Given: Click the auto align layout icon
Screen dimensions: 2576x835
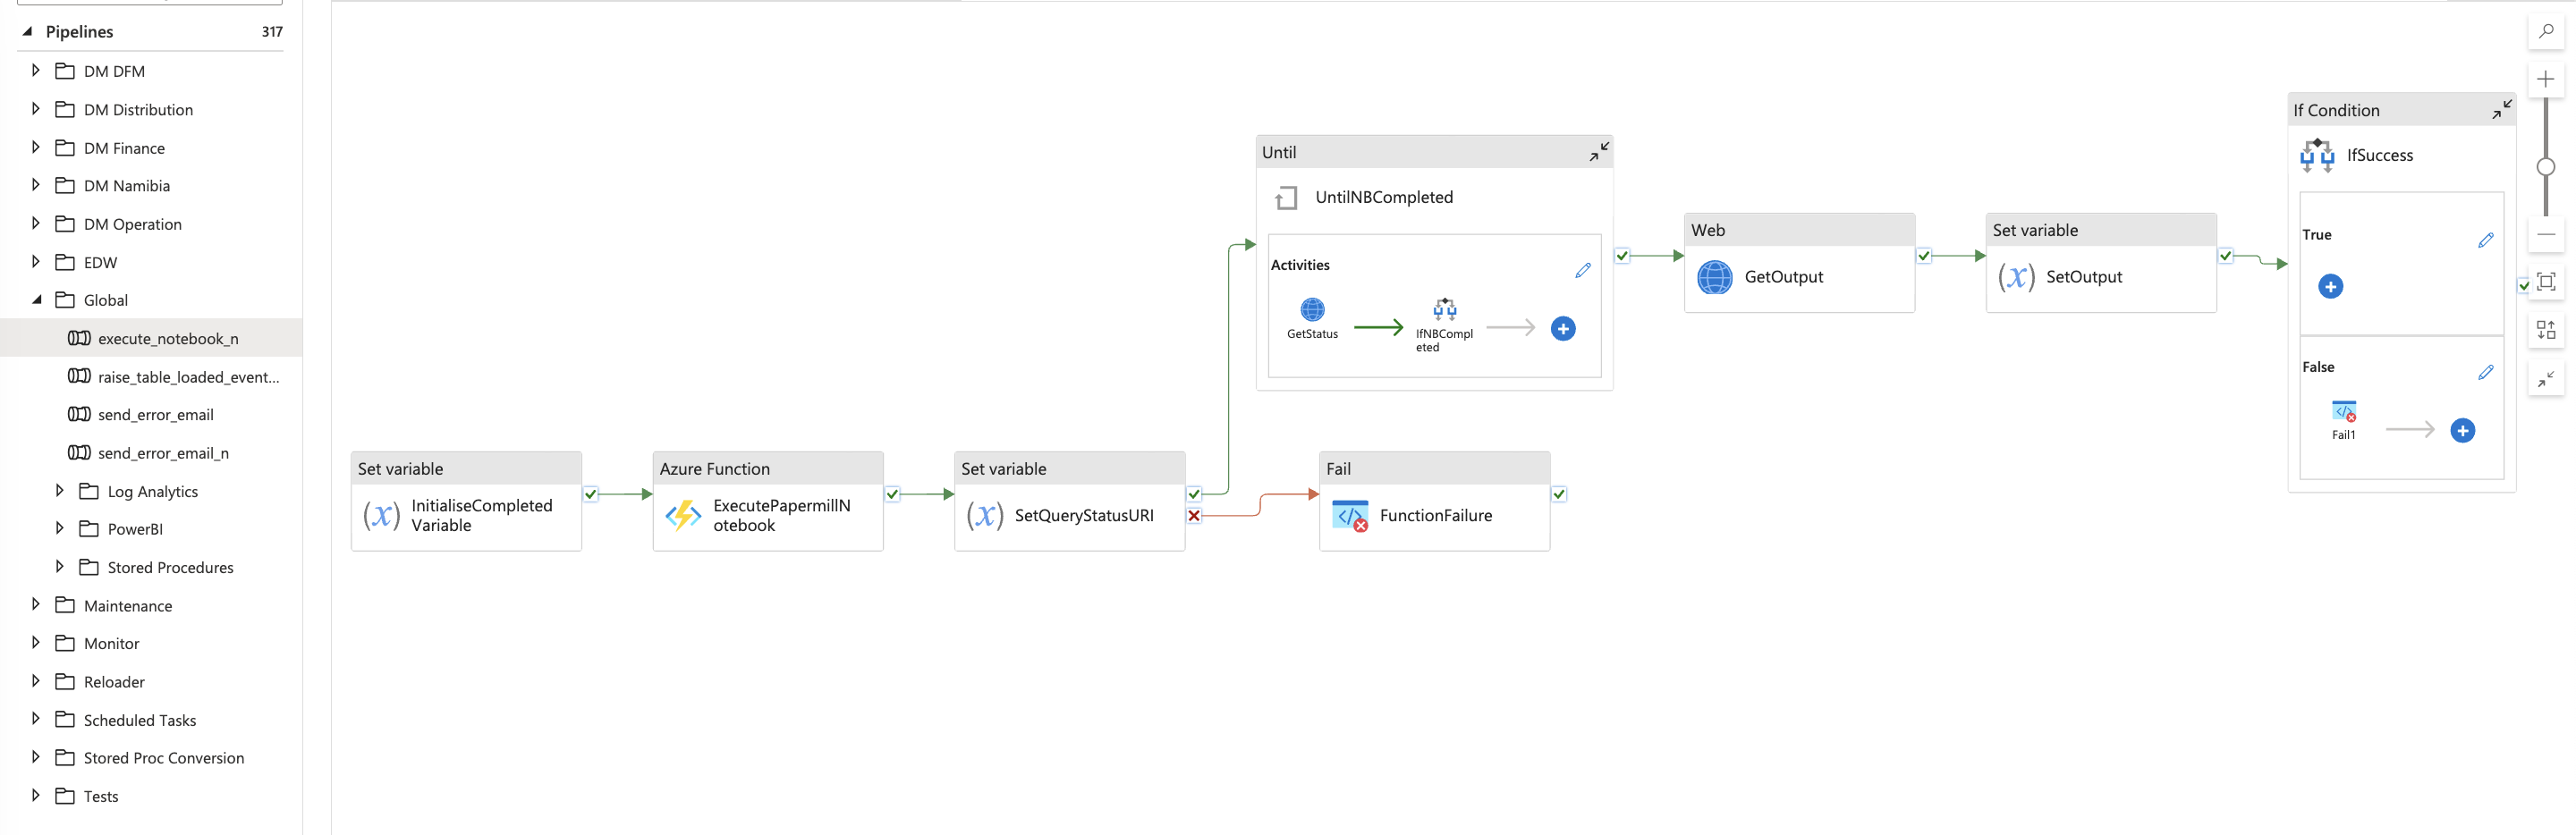Looking at the screenshot, I should tap(2546, 330).
